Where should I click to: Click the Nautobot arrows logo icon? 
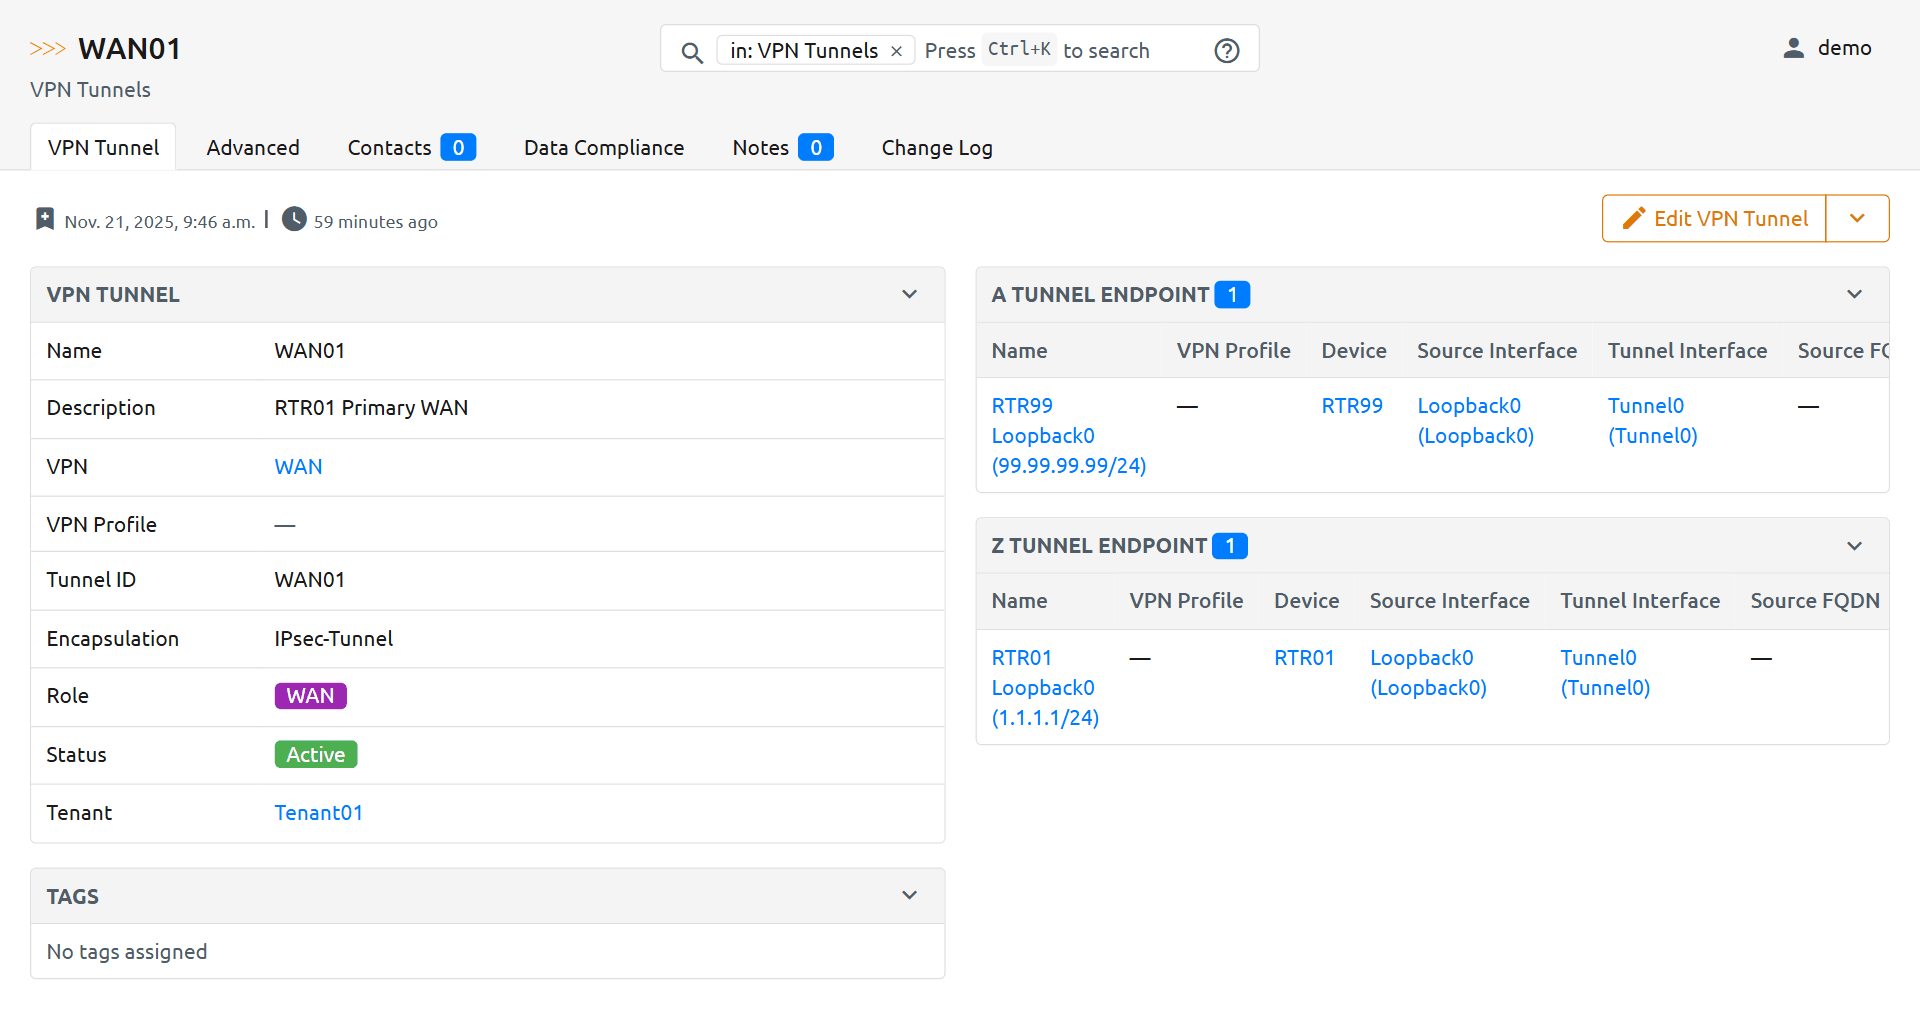point(47,49)
